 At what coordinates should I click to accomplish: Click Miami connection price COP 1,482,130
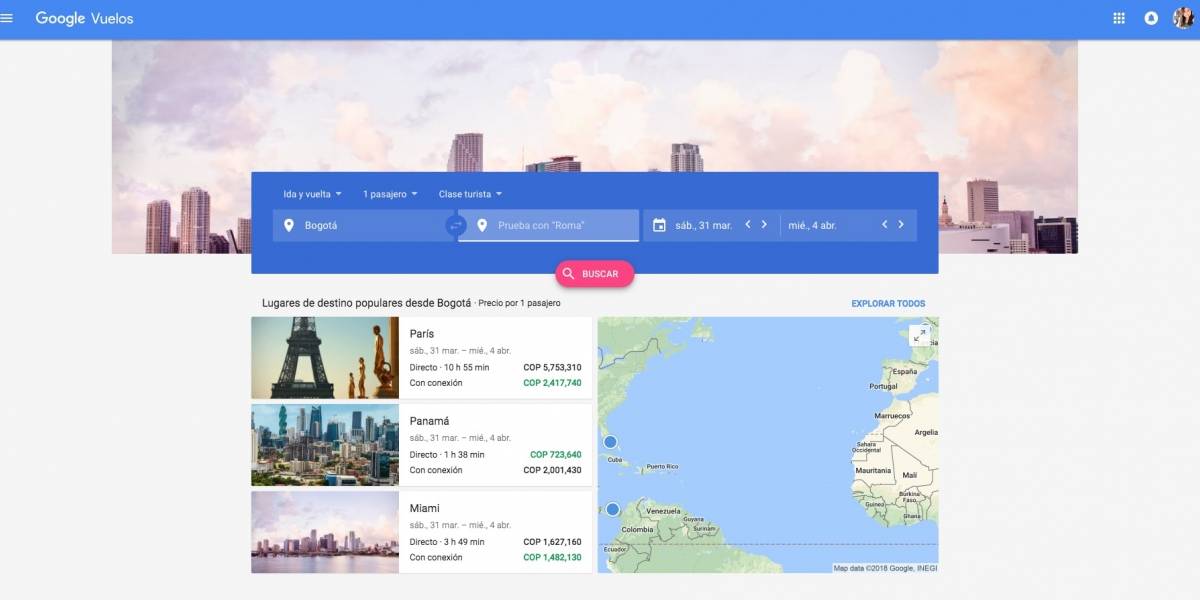[x=552, y=557]
